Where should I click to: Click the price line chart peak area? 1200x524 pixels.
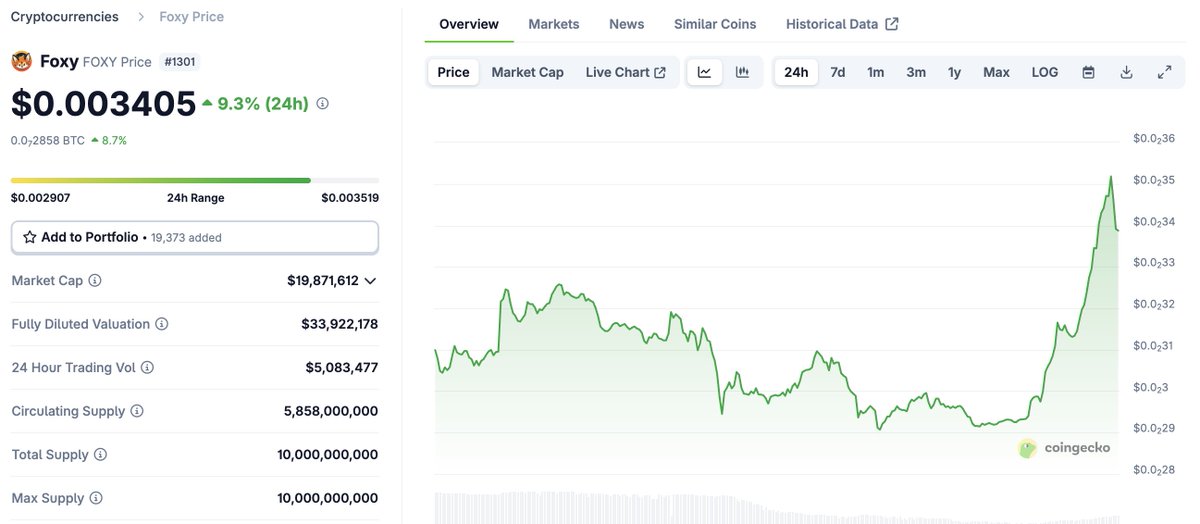click(1110, 180)
